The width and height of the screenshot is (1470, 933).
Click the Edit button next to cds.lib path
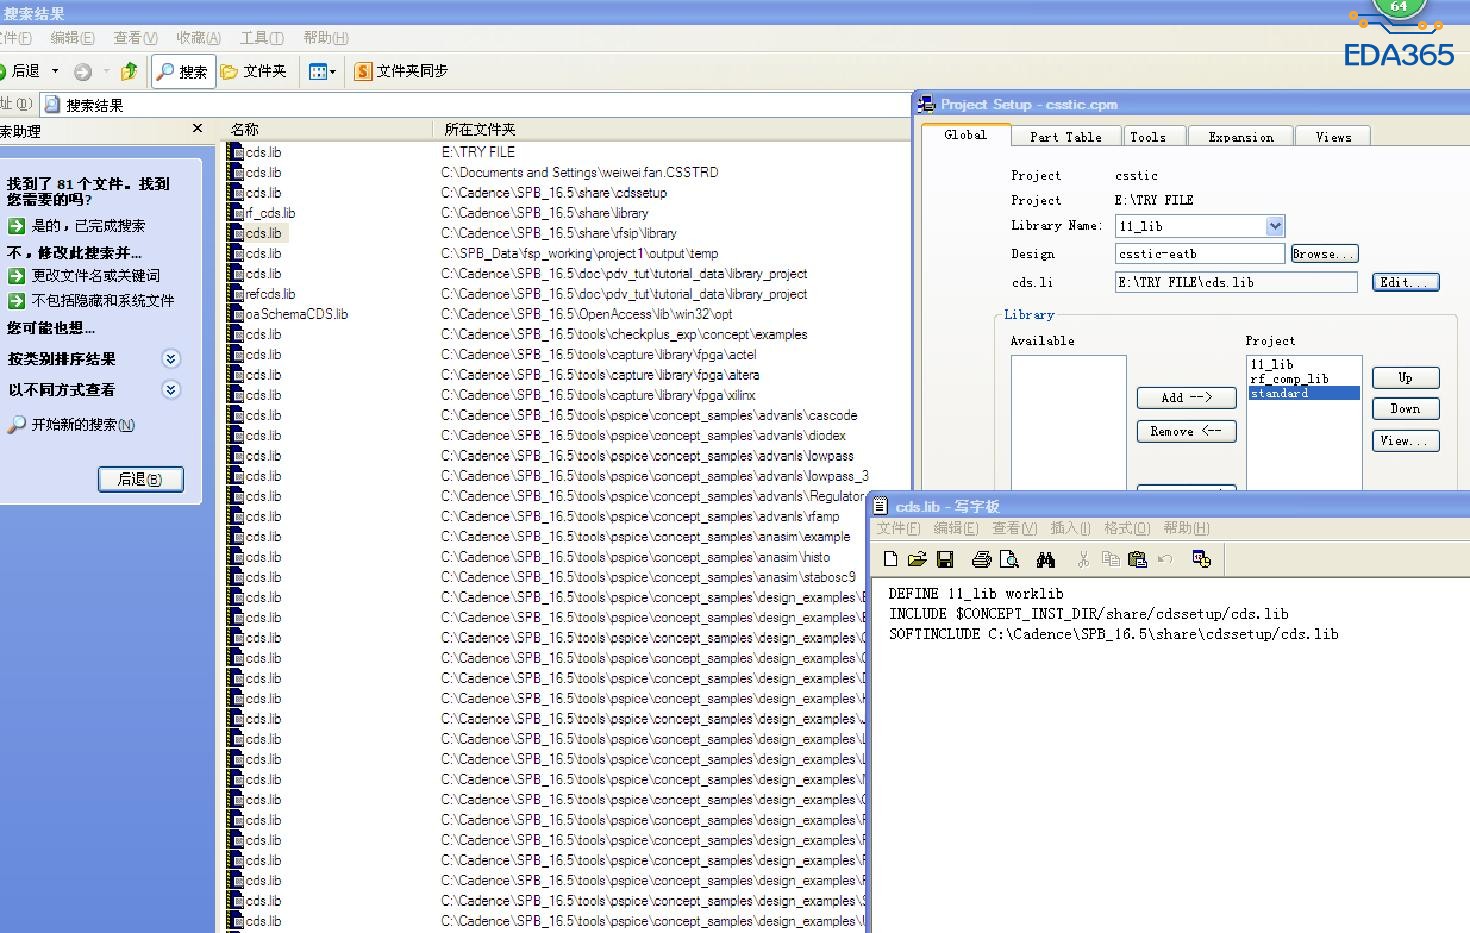(1404, 282)
